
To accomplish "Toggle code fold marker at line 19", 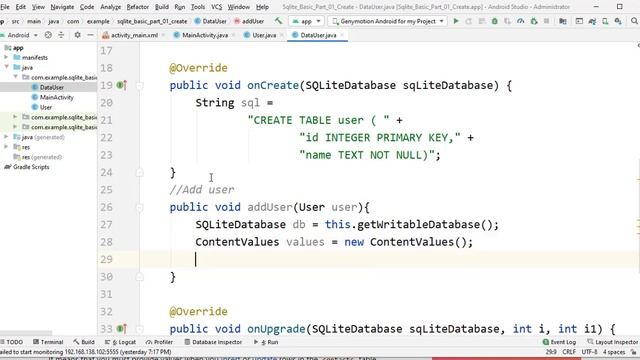I will click(x=140, y=86).
